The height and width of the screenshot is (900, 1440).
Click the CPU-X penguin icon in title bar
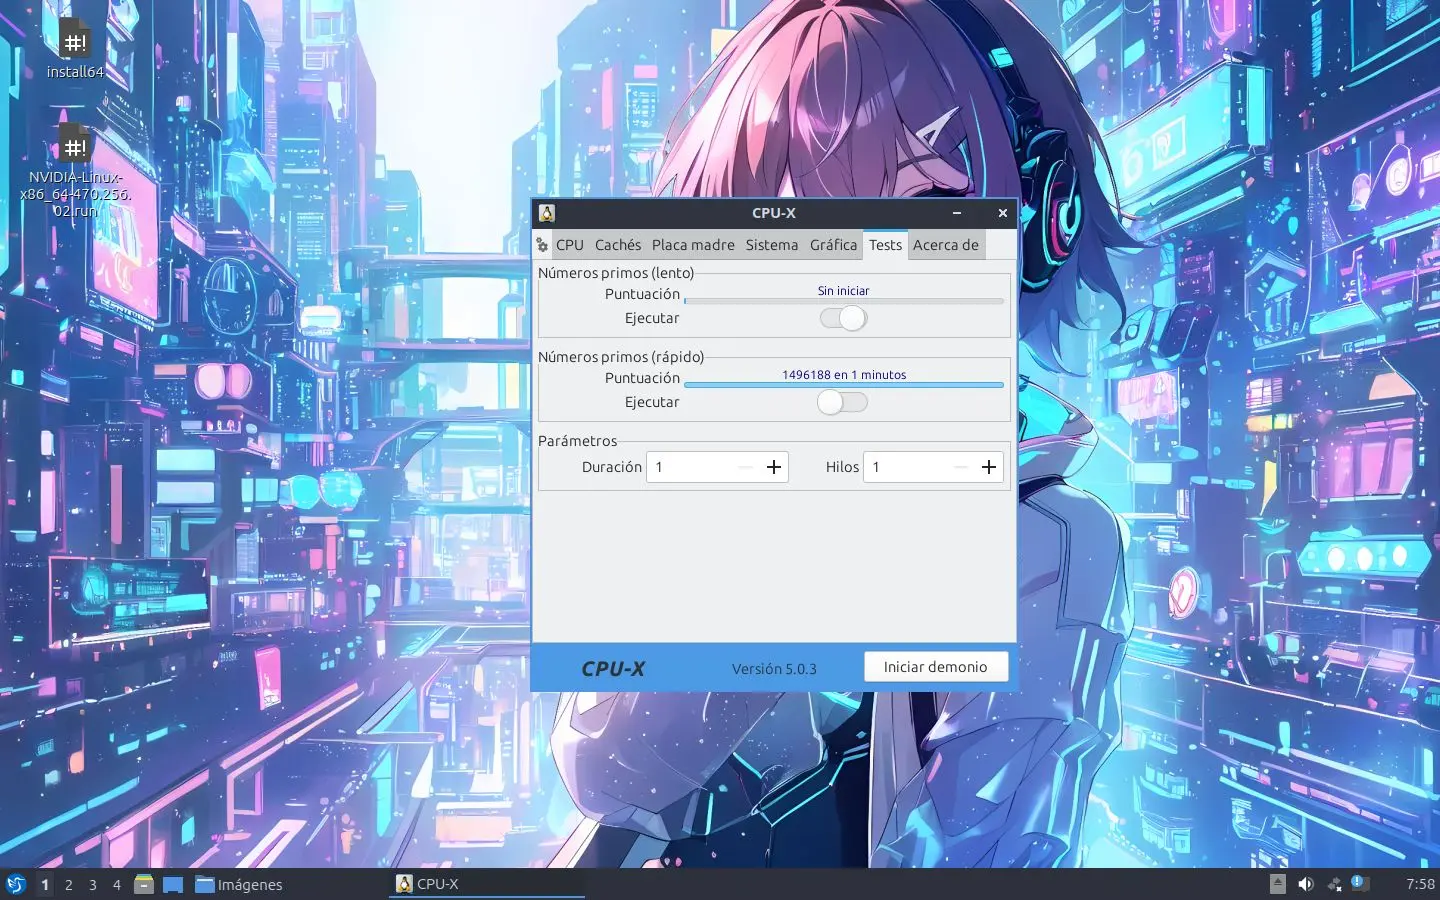(547, 213)
